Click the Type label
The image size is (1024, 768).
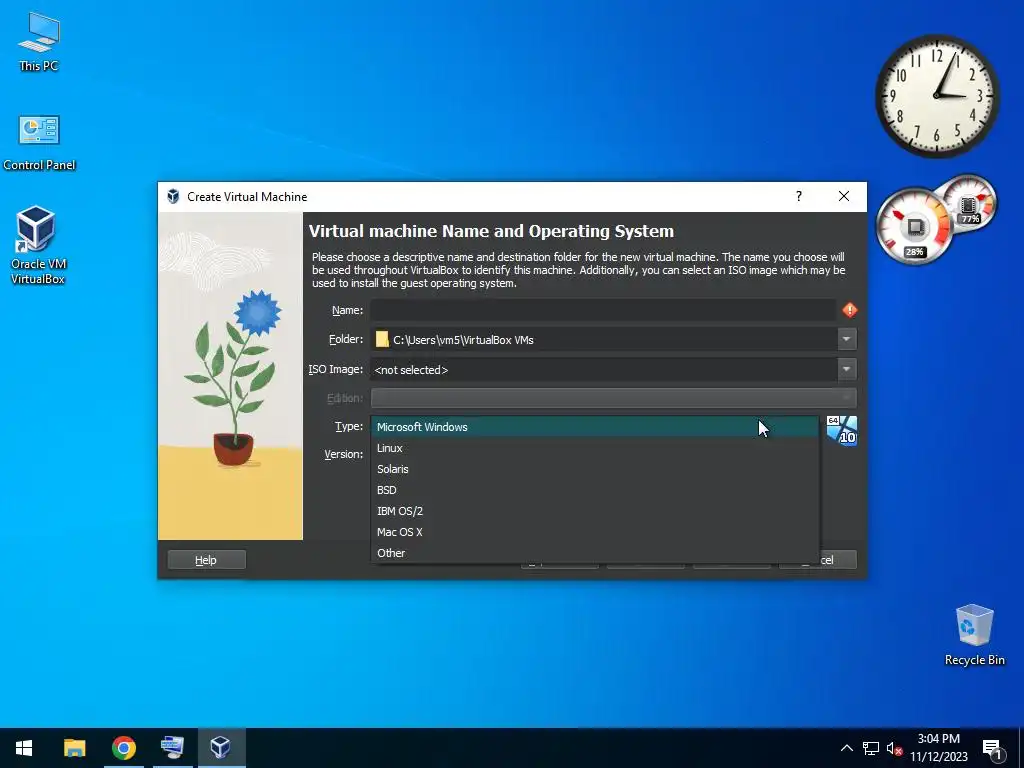349,426
